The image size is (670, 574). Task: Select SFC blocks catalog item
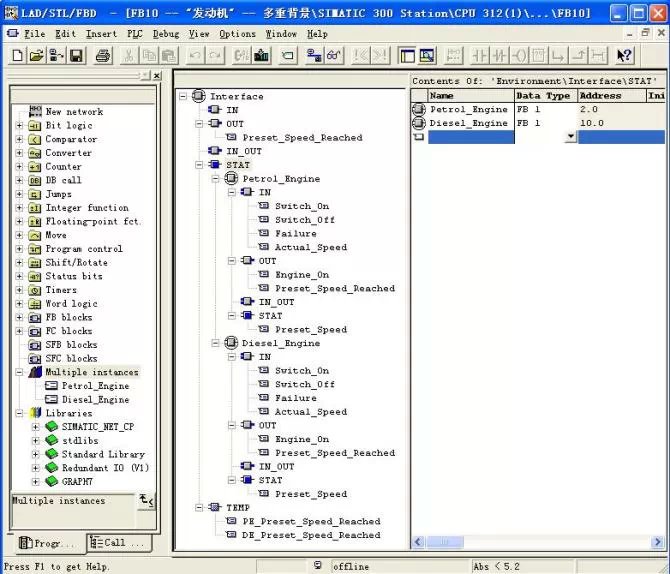coord(71,358)
